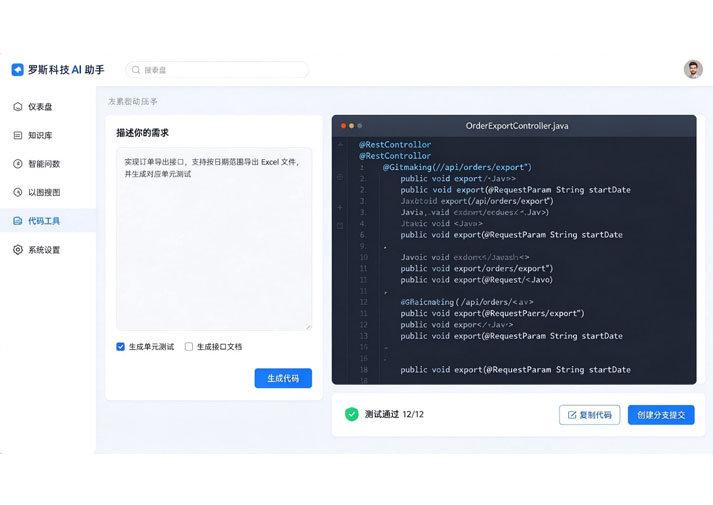Click the yellow dot in code window
The height and width of the screenshot is (505, 713).
point(351,126)
